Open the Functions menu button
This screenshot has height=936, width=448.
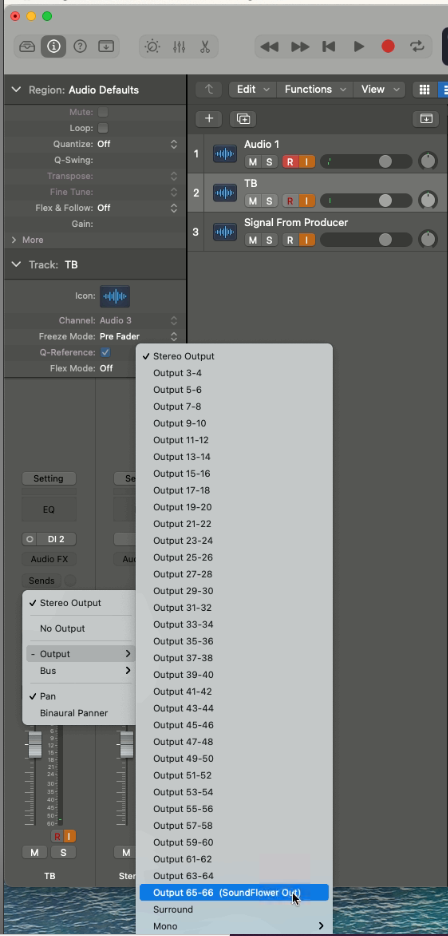315,90
